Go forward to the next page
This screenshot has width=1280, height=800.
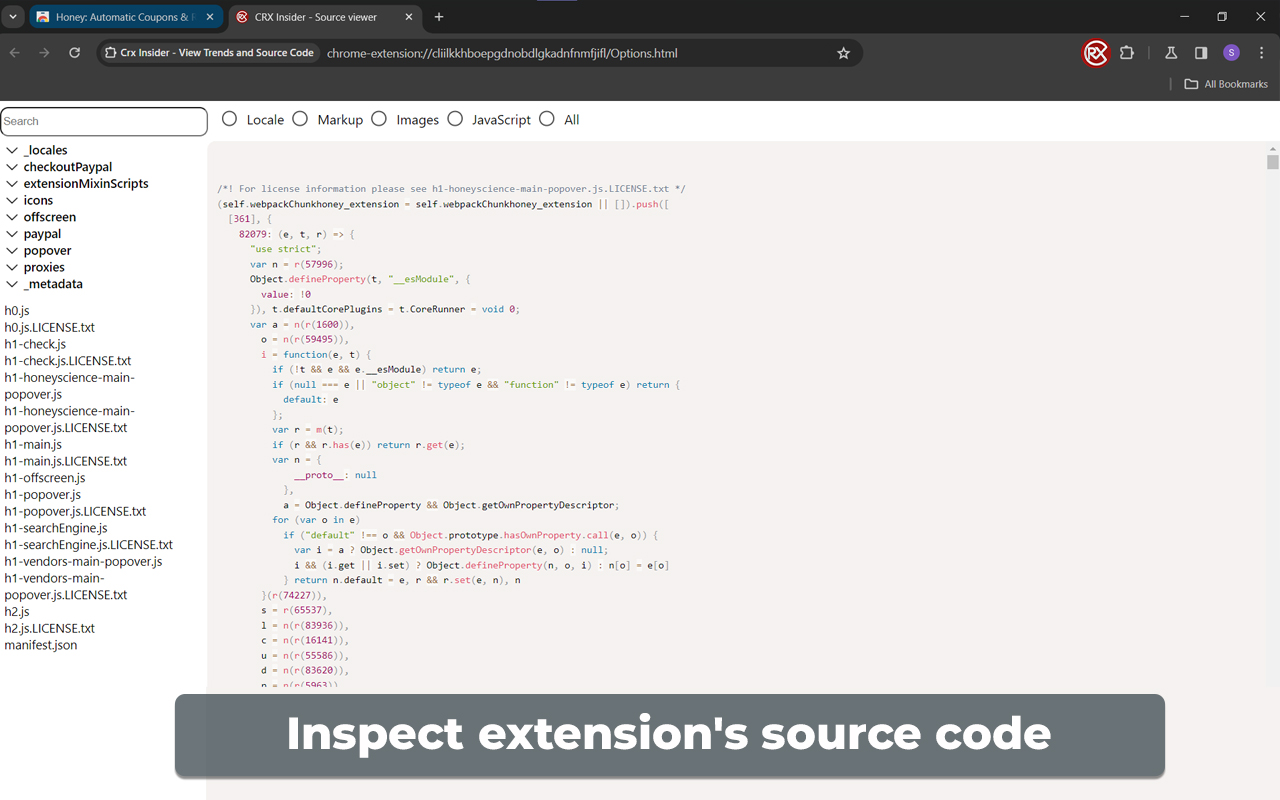(x=44, y=53)
